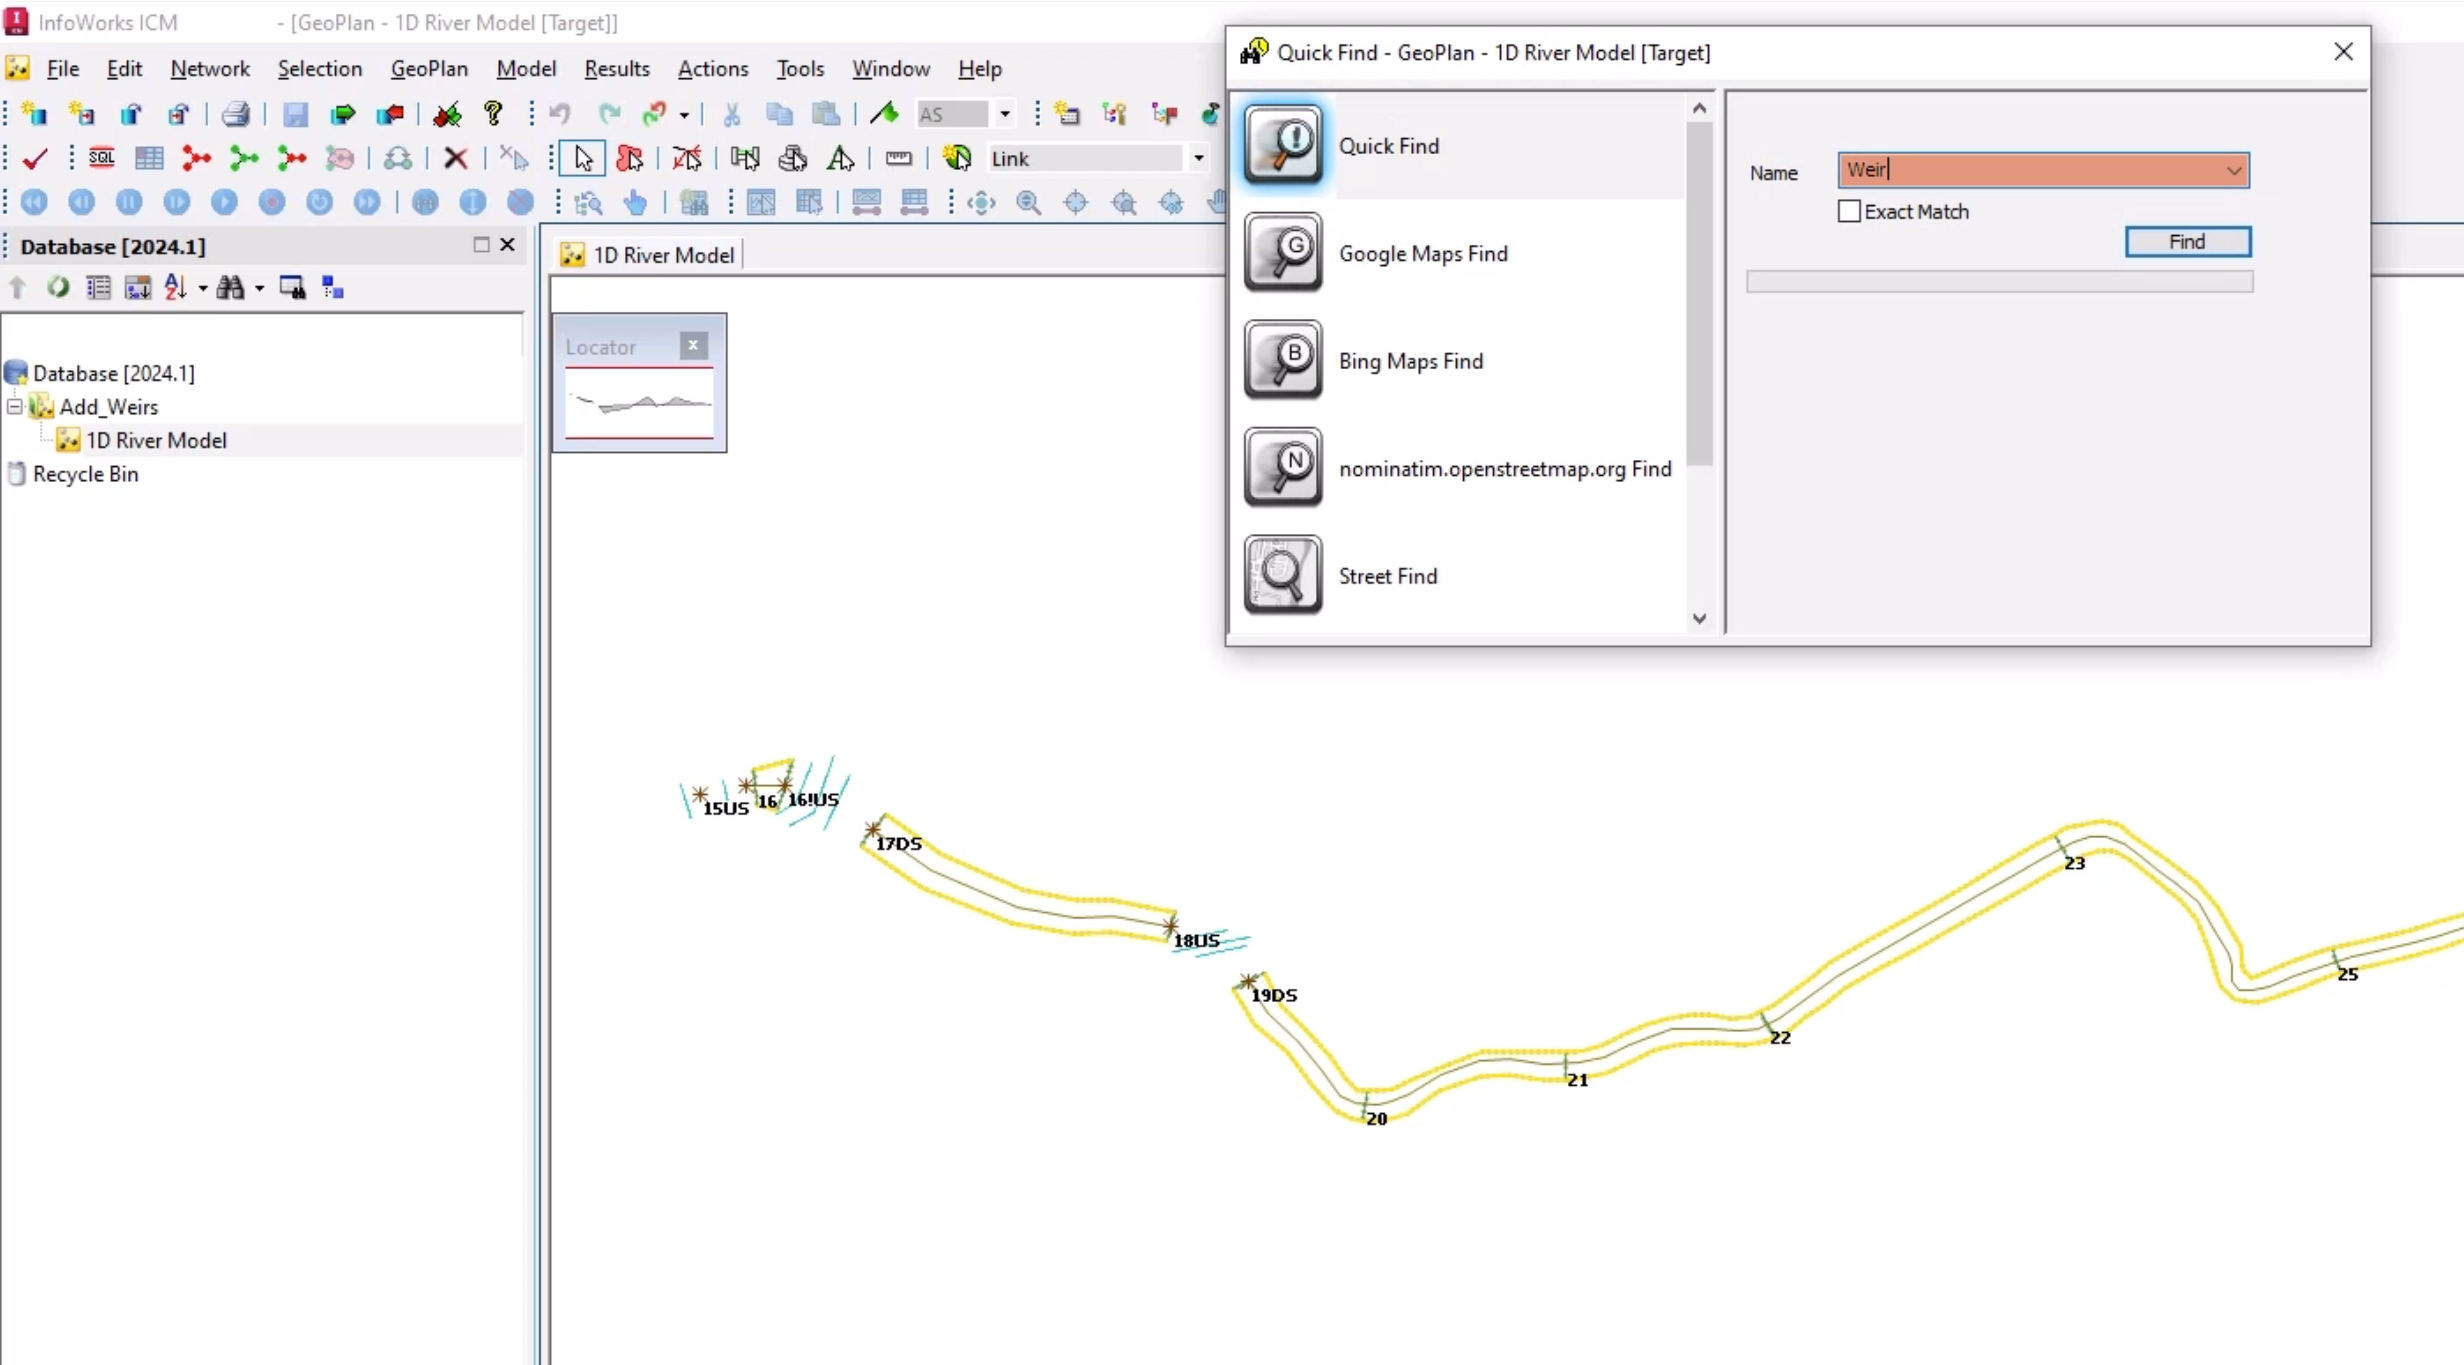This screenshot has width=2464, height=1365.
Task: Click the grid windows table icon
Action: click(x=149, y=158)
